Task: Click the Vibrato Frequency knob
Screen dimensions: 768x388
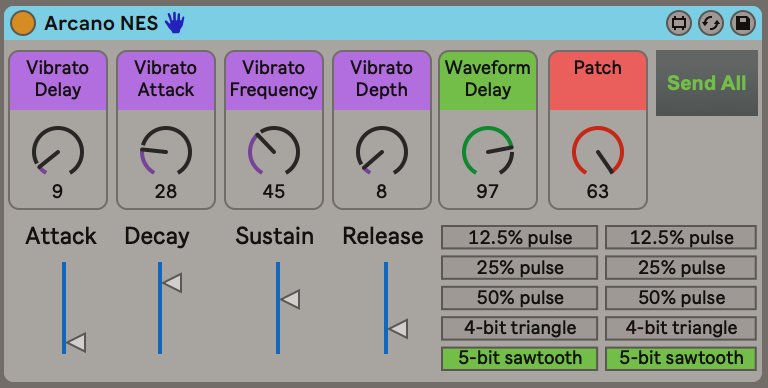Action: click(273, 151)
